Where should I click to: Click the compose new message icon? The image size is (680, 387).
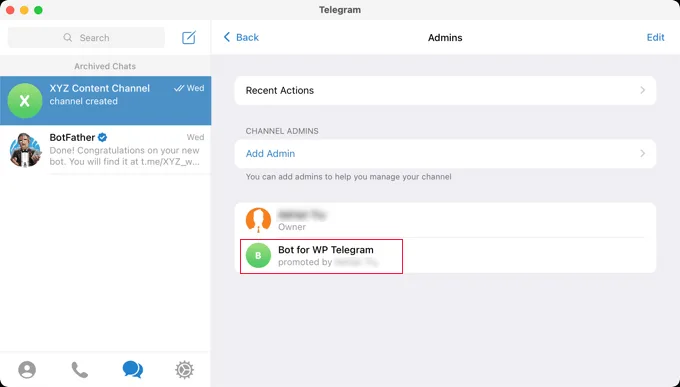pyautogui.click(x=189, y=37)
